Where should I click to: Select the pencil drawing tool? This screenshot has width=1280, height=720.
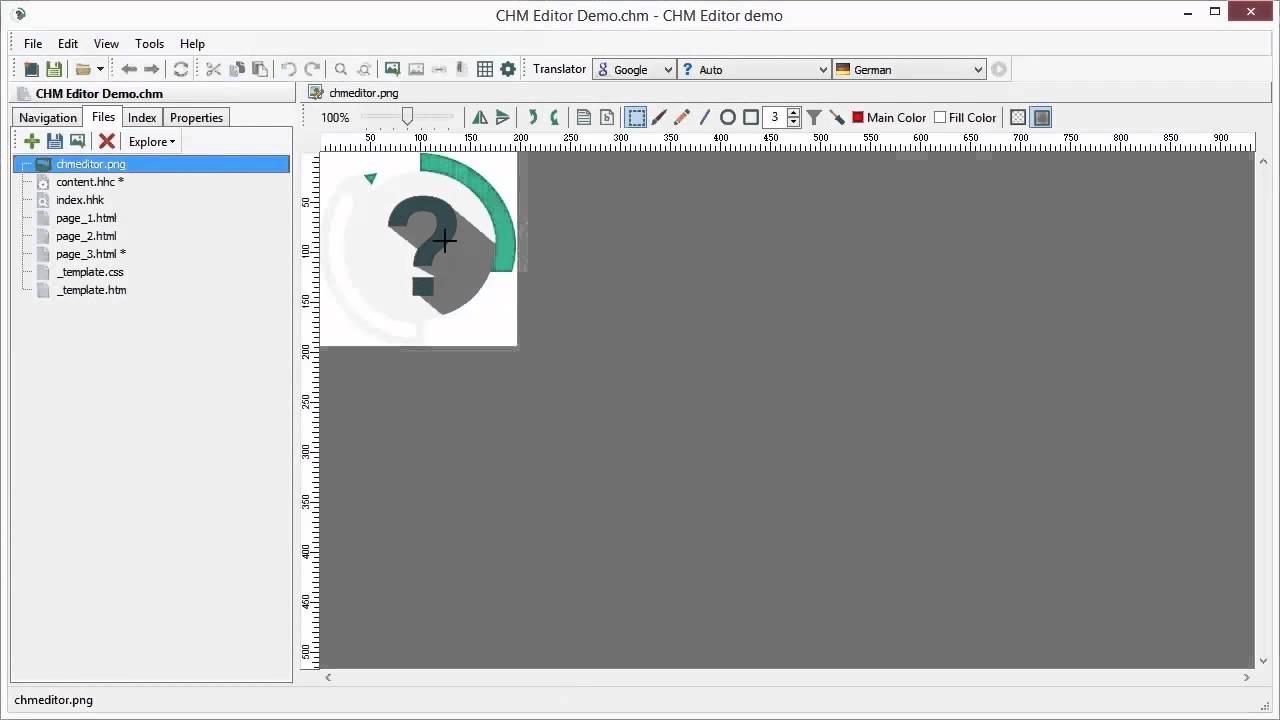pyautogui.click(x=682, y=117)
